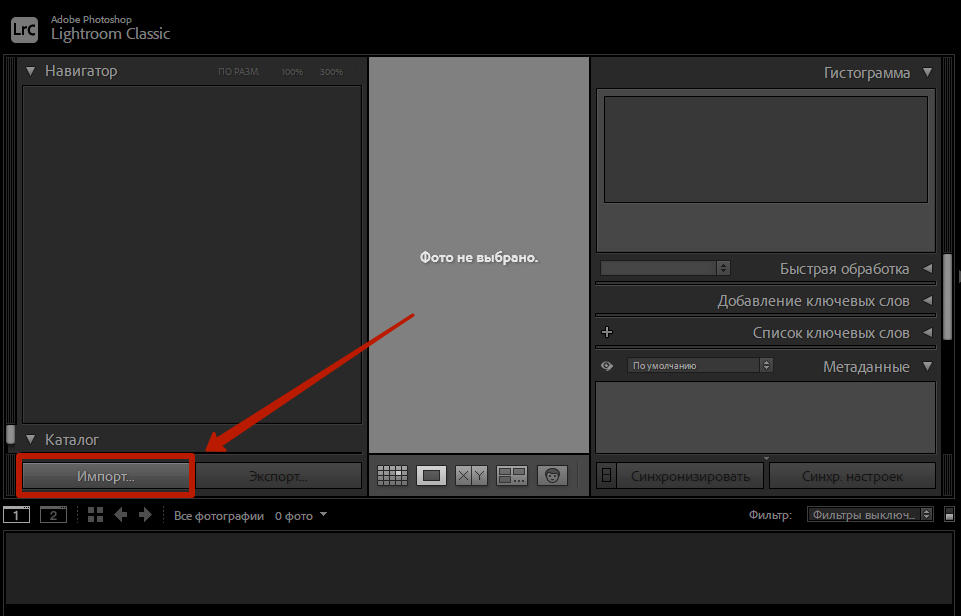Go forward with right arrow
The height and width of the screenshot is (616, 961).
click(x=145, y=515)
